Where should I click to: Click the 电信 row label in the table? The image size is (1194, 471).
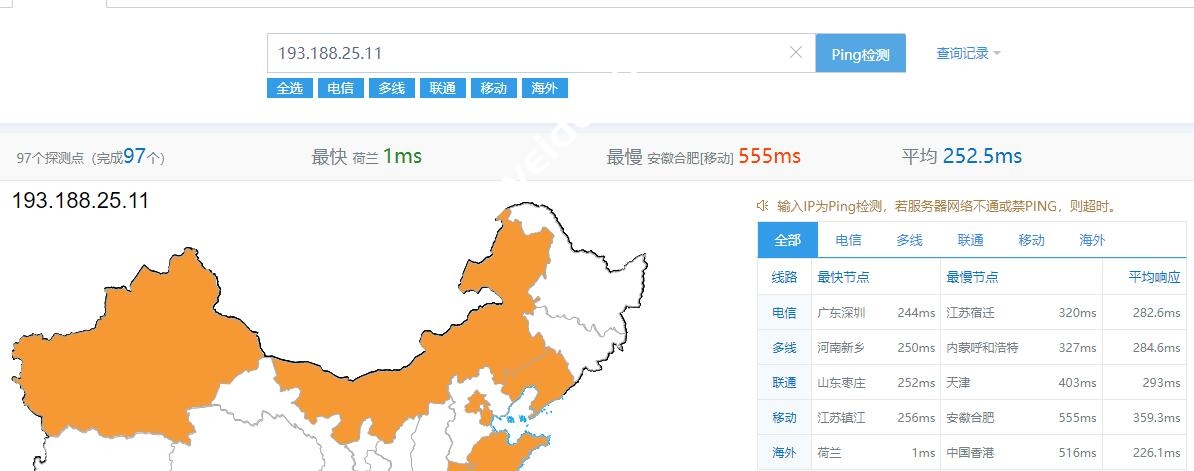[x=784, y=313]
